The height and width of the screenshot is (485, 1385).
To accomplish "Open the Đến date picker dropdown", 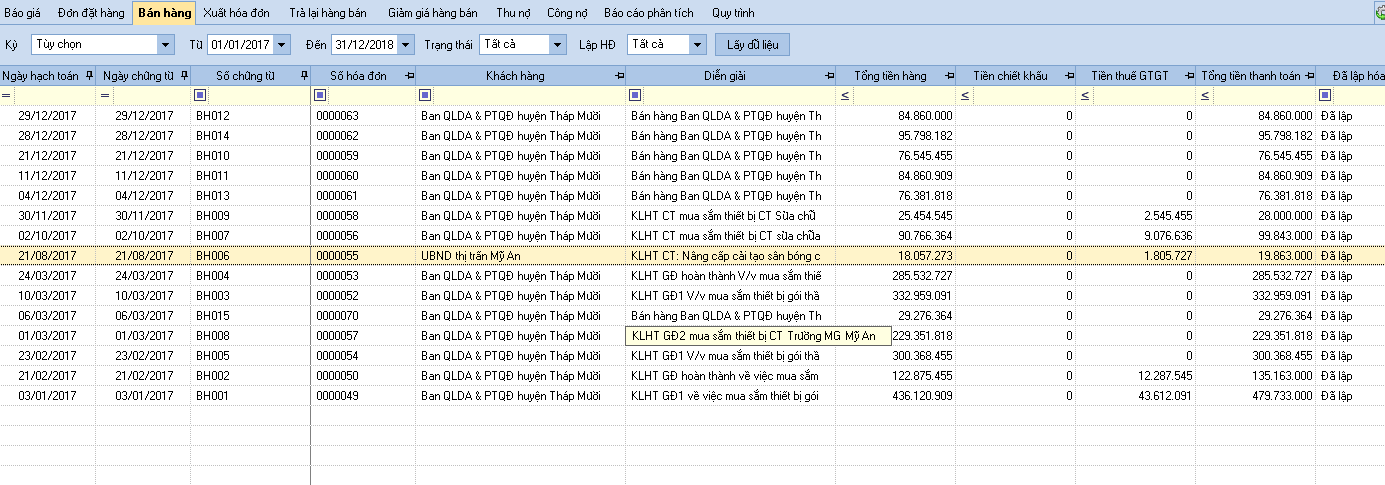I will tap(406, 45).
